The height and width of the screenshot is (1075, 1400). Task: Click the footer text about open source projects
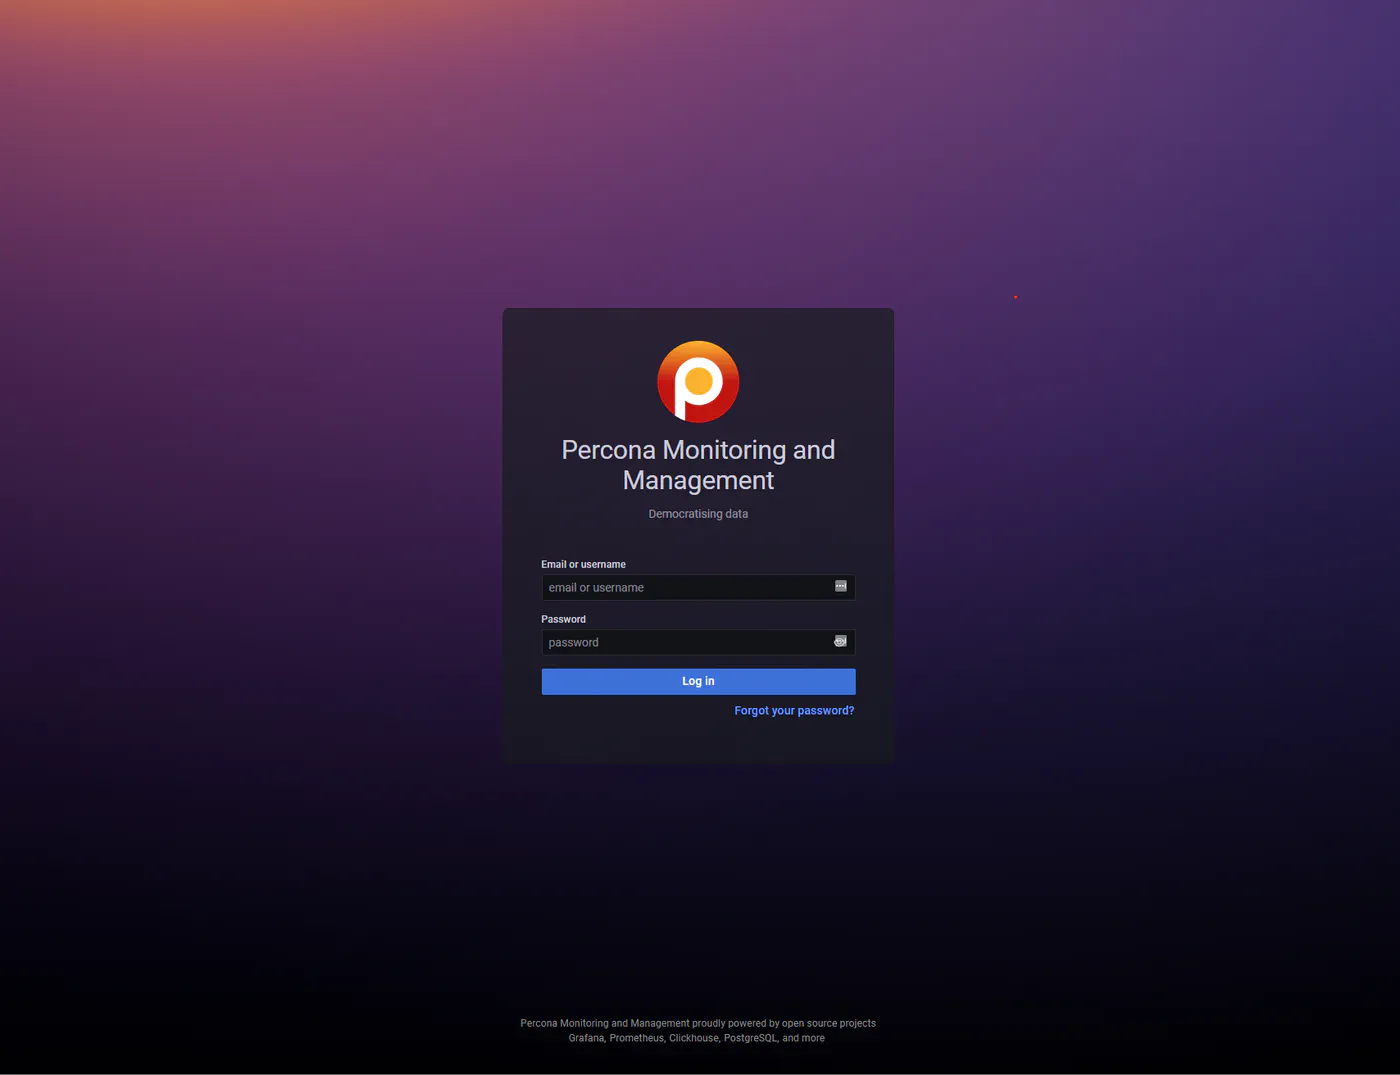point(698,1023)
